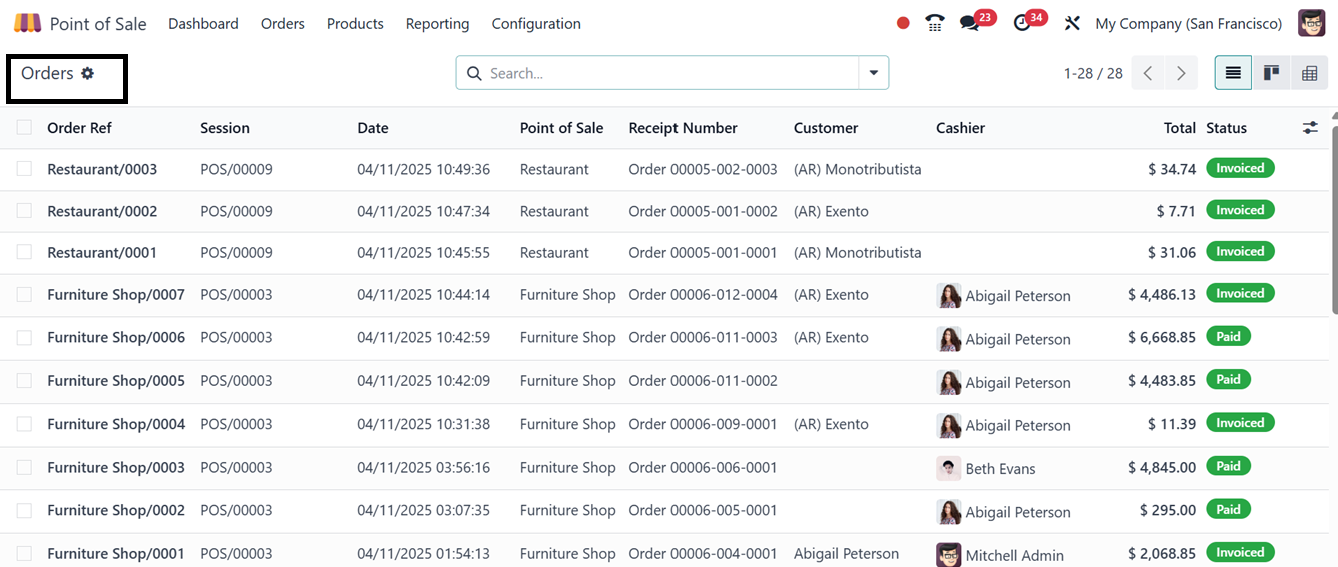Switch to the pivot table view
The width and height of the screenshot is (1338, 567).
point(1309,73)
